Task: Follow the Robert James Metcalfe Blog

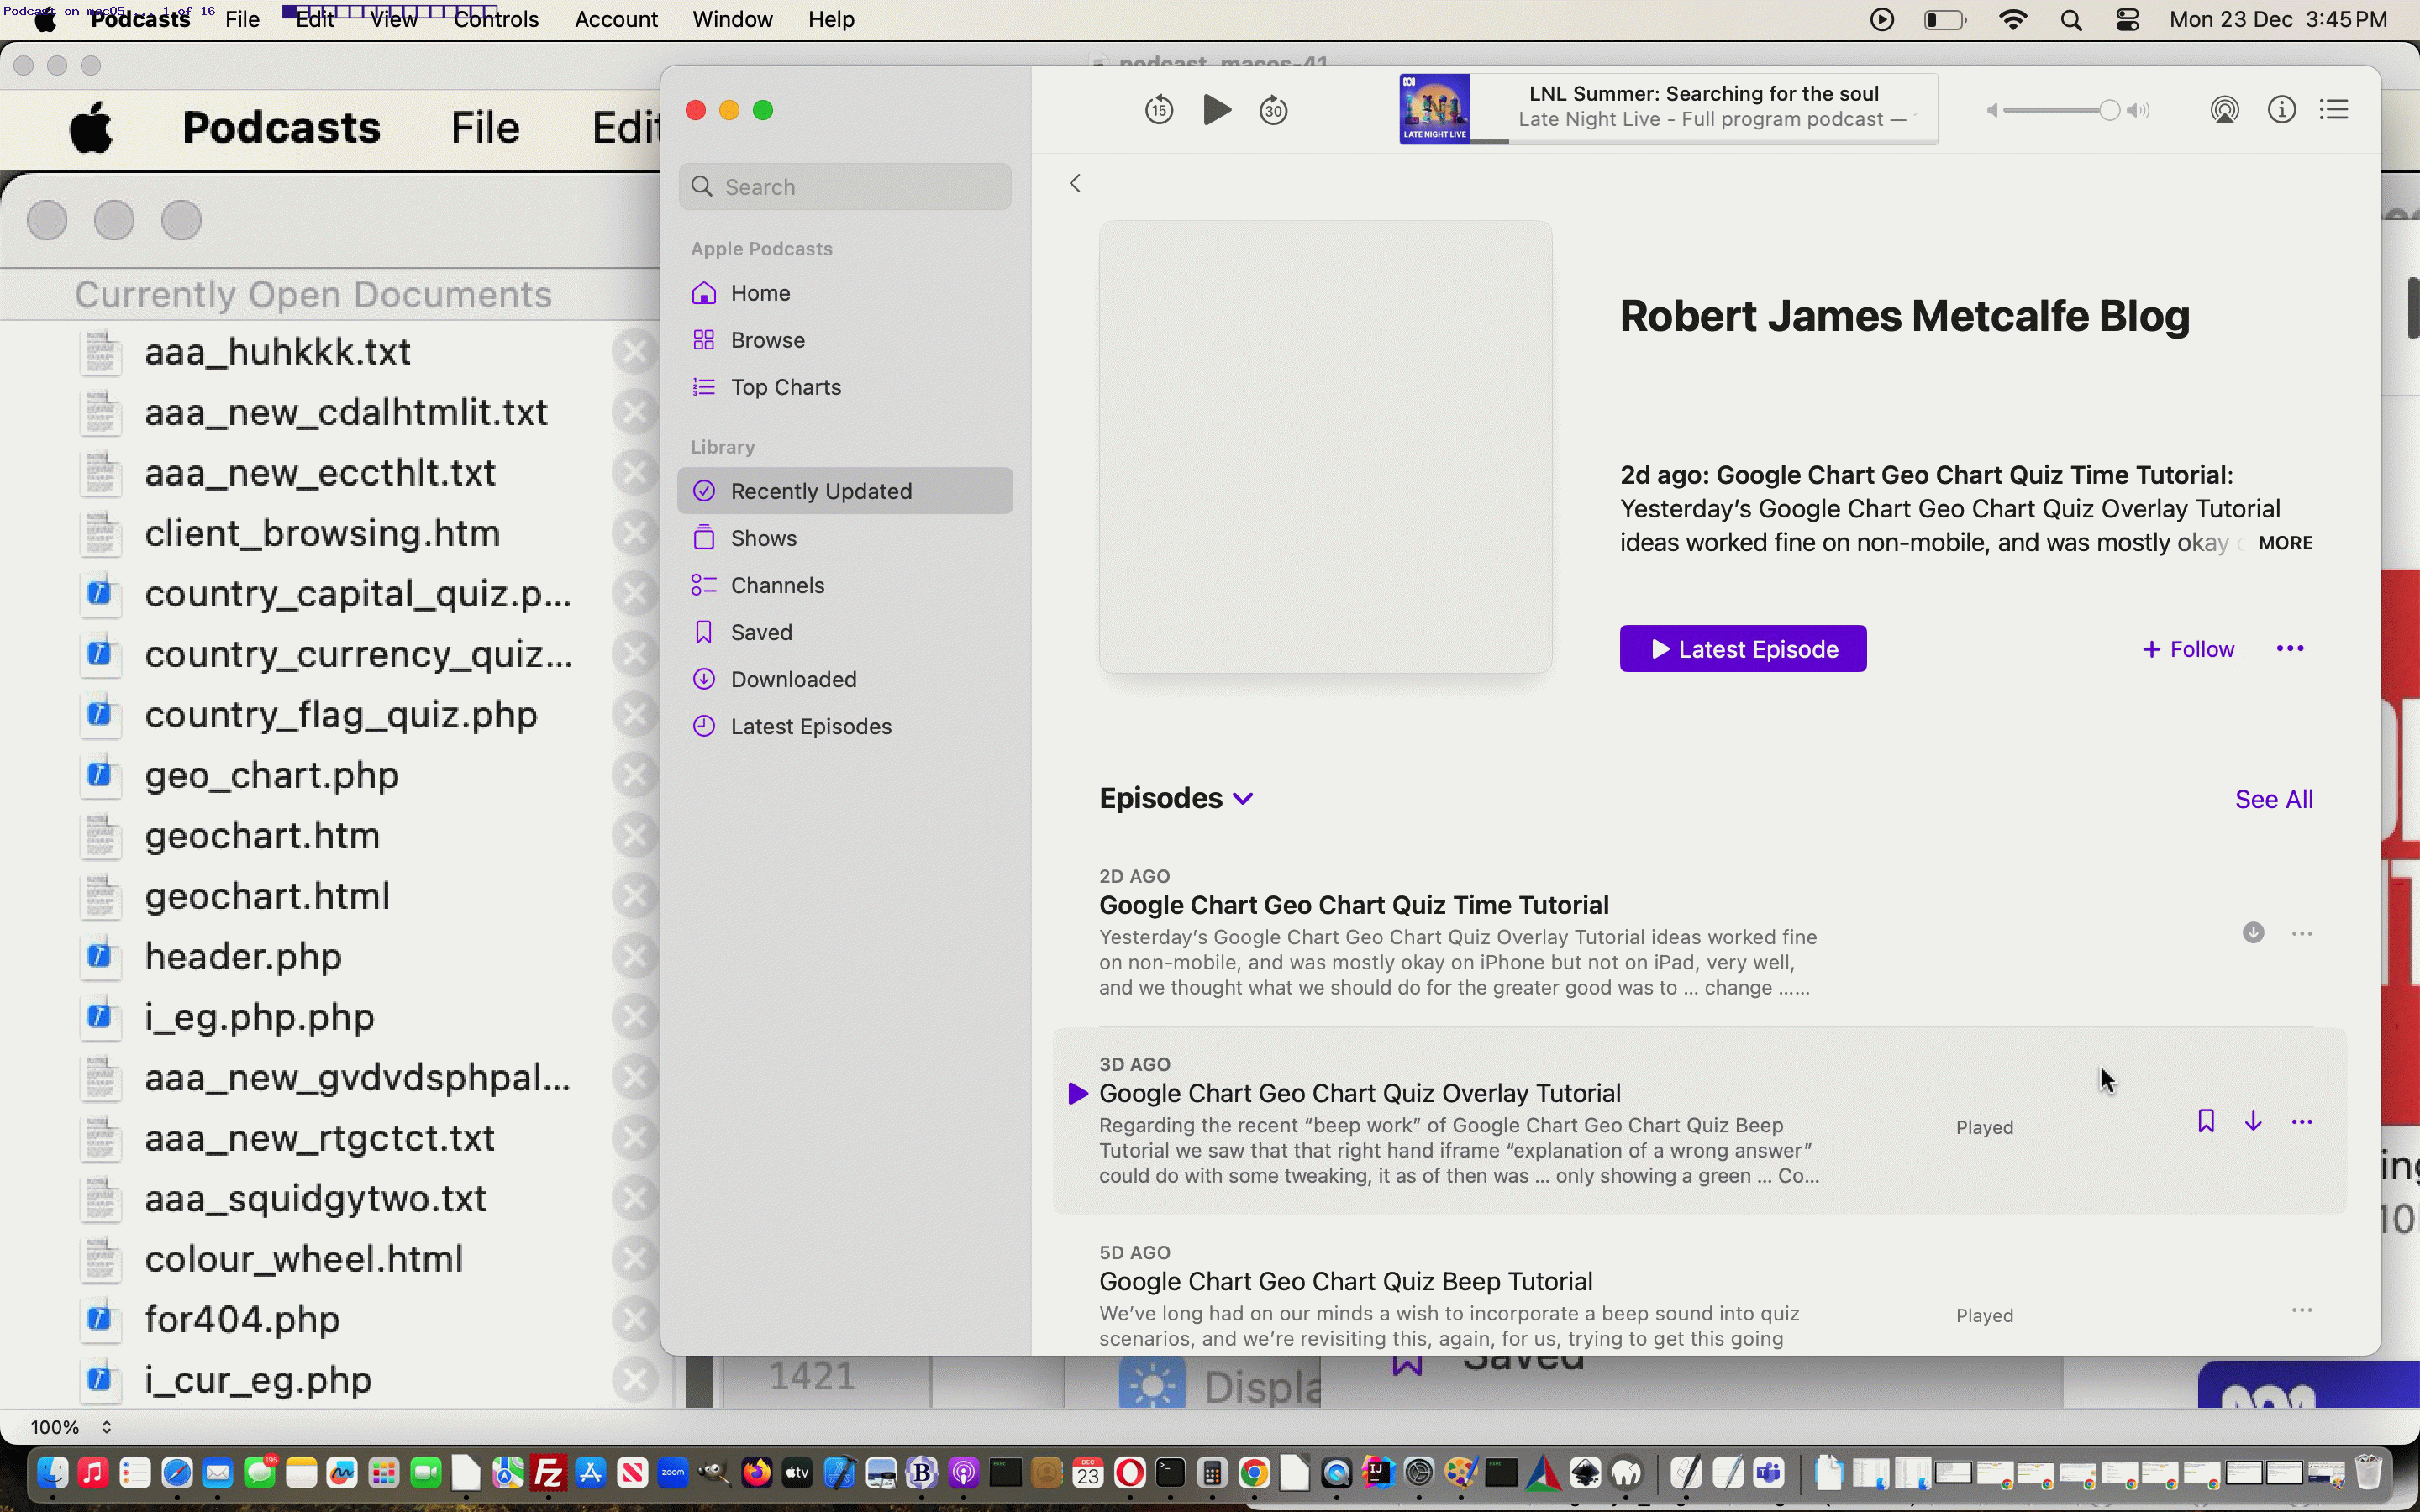Action: tap(2188, 649)
